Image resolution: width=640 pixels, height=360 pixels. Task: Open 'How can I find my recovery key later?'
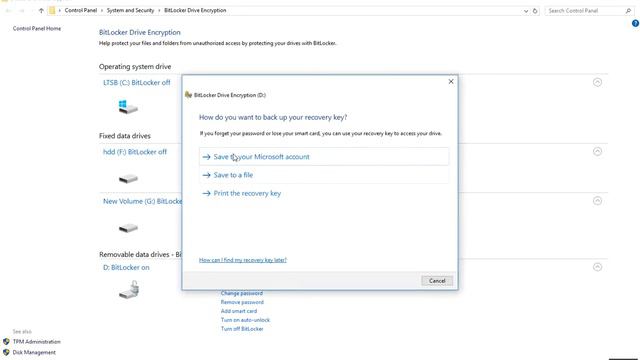pos(243,260)
